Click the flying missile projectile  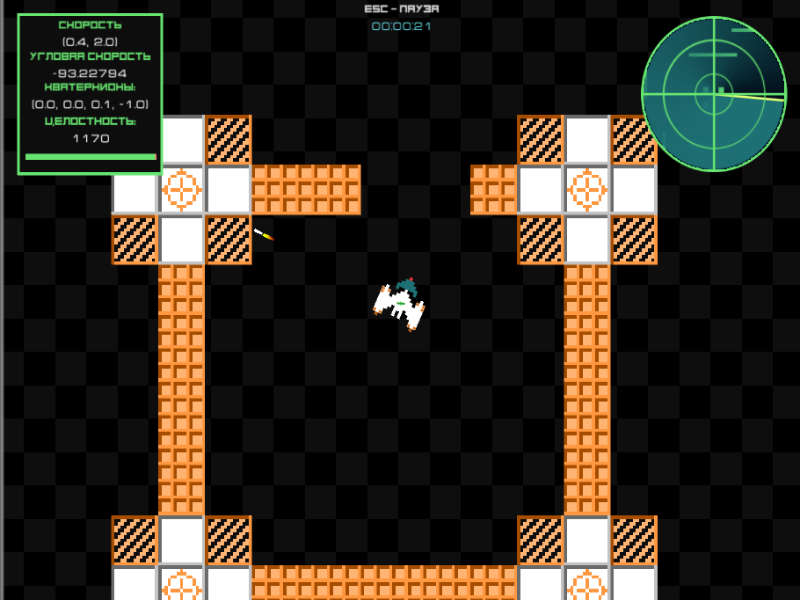click(x=264, y=235)
